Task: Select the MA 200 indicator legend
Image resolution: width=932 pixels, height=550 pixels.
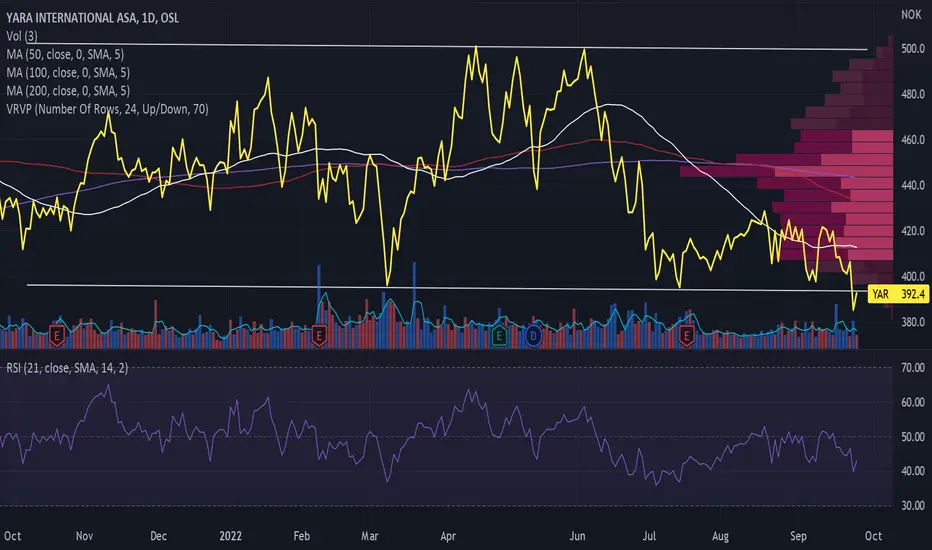Action: [68, 91]
